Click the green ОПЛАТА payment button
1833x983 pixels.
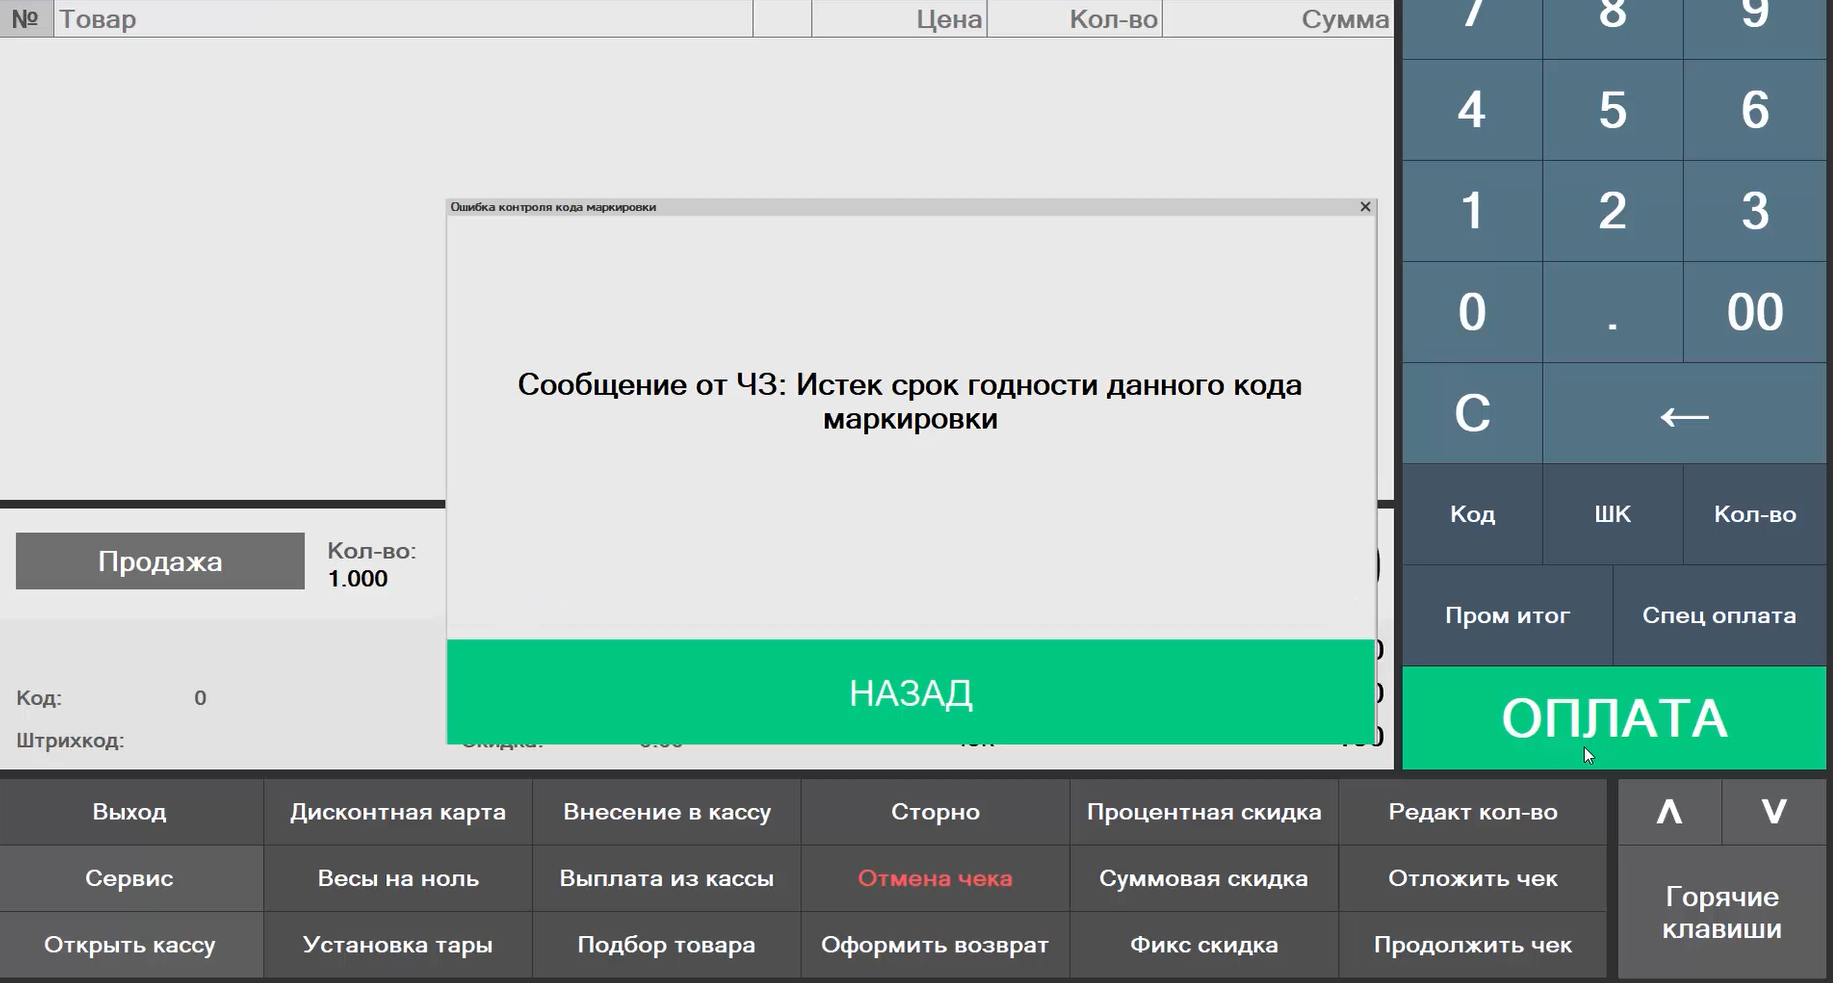1614,718
